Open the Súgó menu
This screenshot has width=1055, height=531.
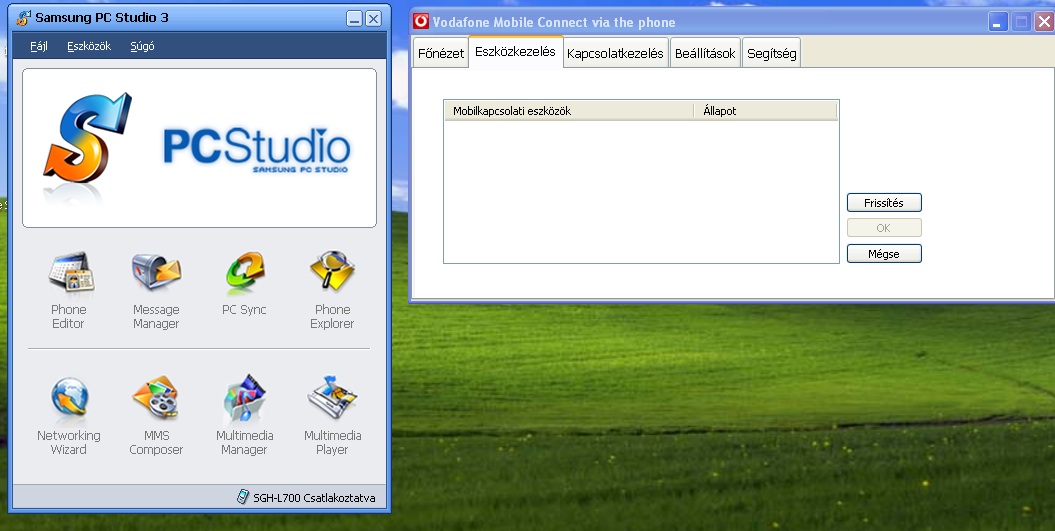[142, 46]
